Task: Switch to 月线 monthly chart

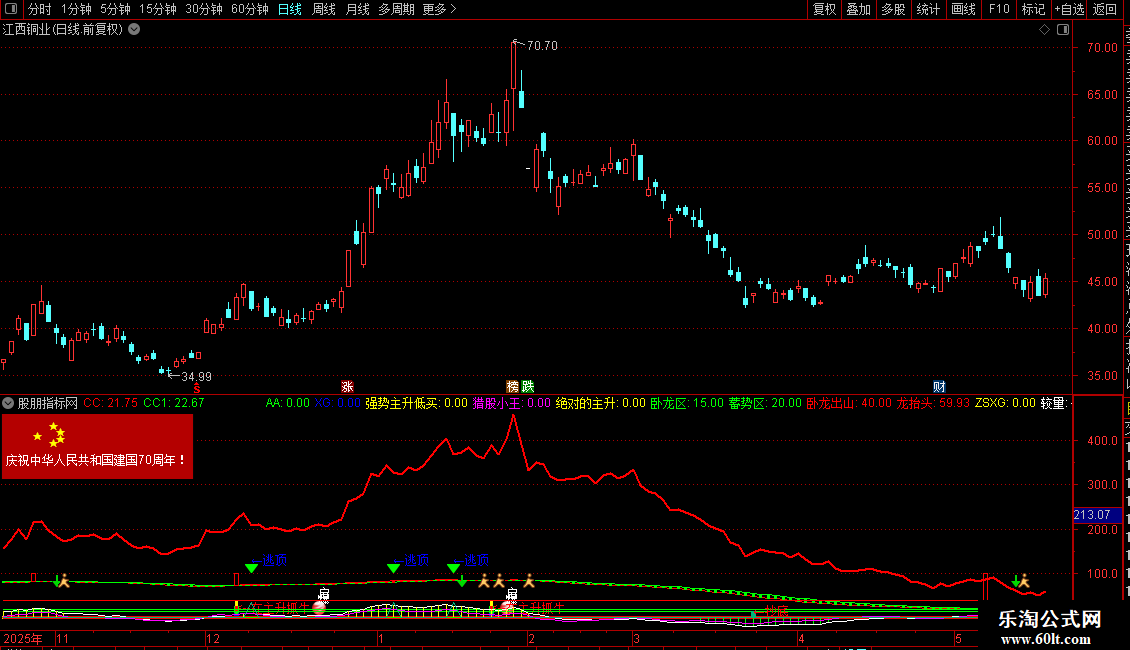Action: (357, 9)
